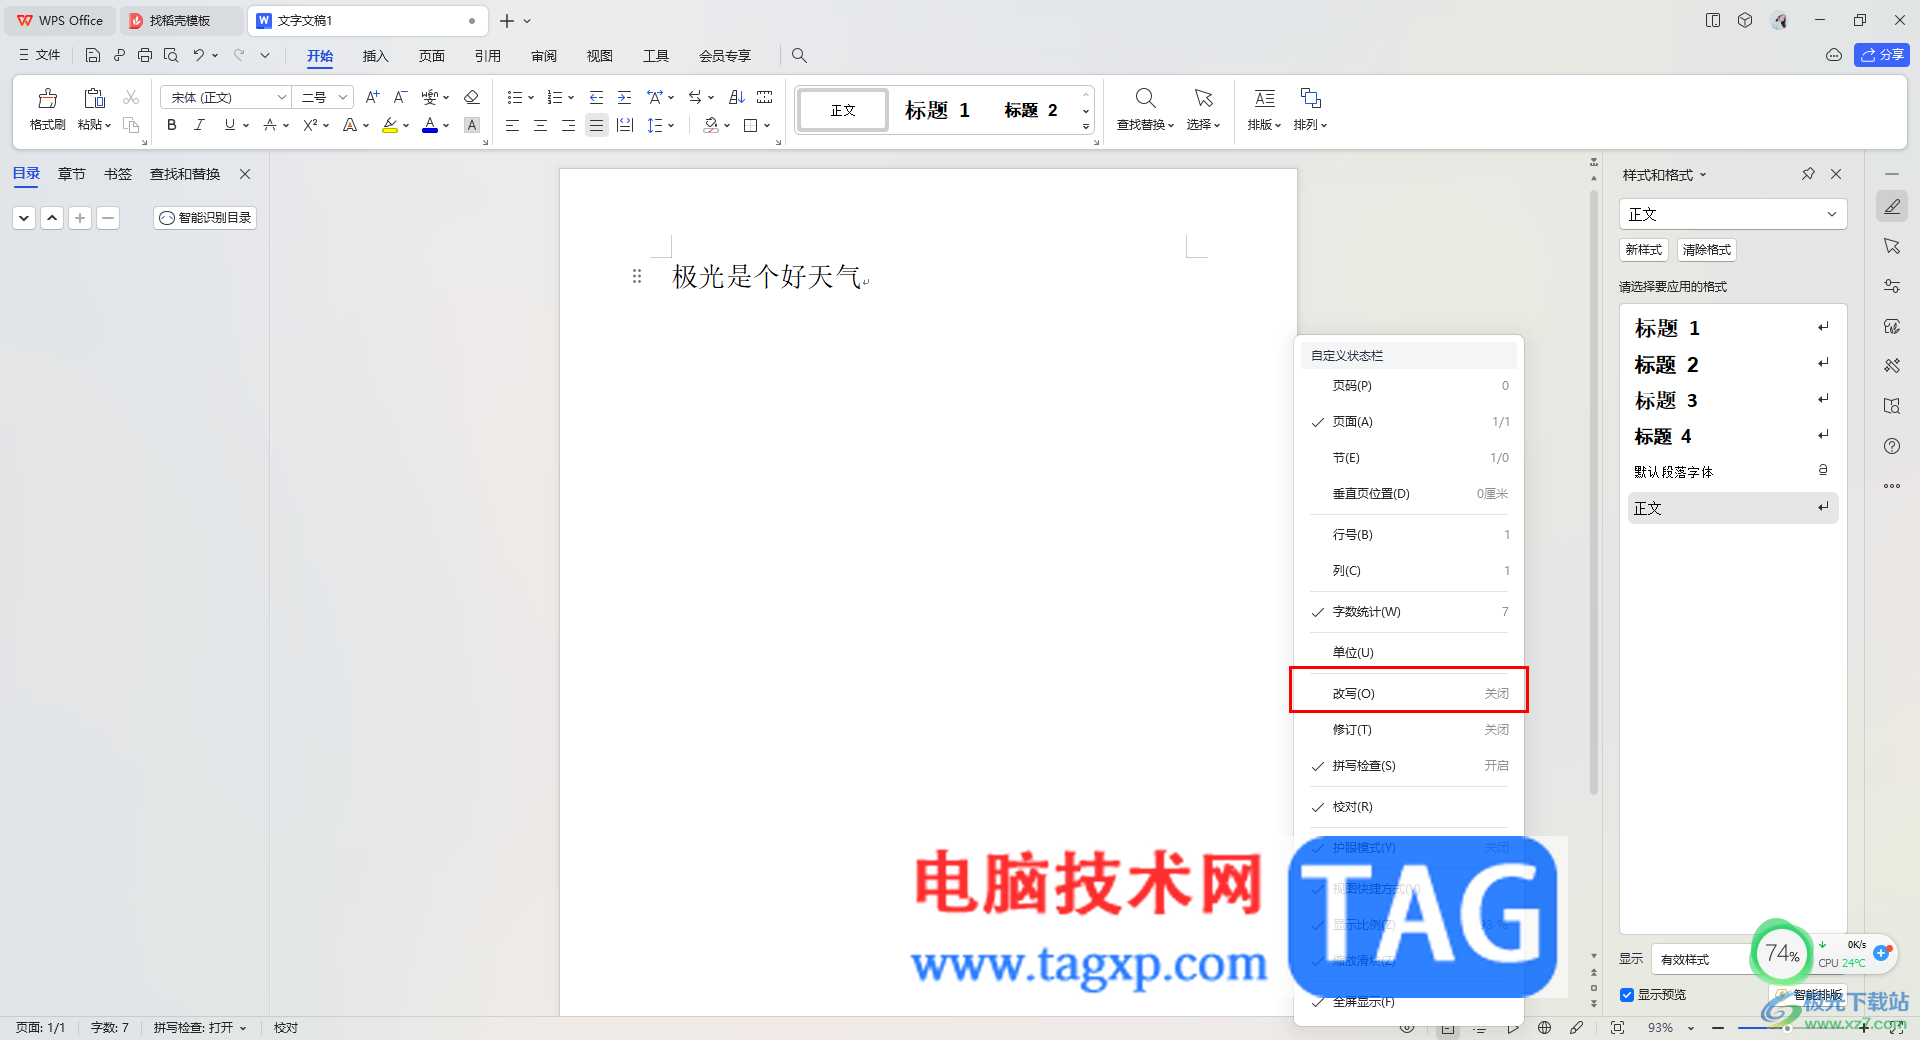Image resolution: width=1920 pixels, height=1040 pixels.
Task: Justify text alignment icon
Action: pyautogui.click(x=596, y=125)
